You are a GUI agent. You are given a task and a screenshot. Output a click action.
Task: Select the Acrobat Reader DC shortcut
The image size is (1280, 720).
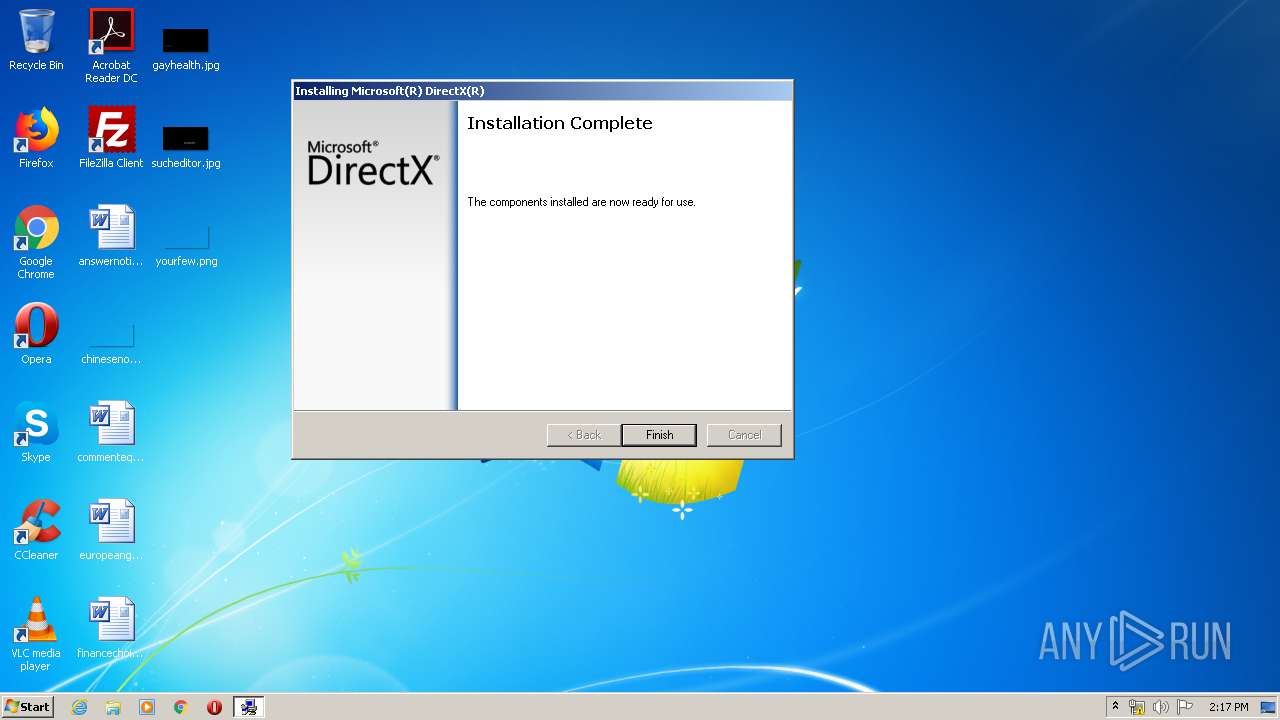pos(111,46)
